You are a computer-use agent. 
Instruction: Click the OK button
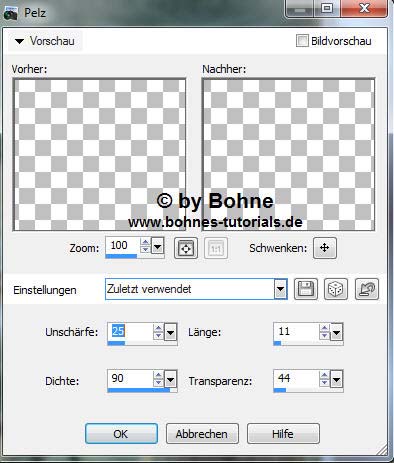pos(121,434)
